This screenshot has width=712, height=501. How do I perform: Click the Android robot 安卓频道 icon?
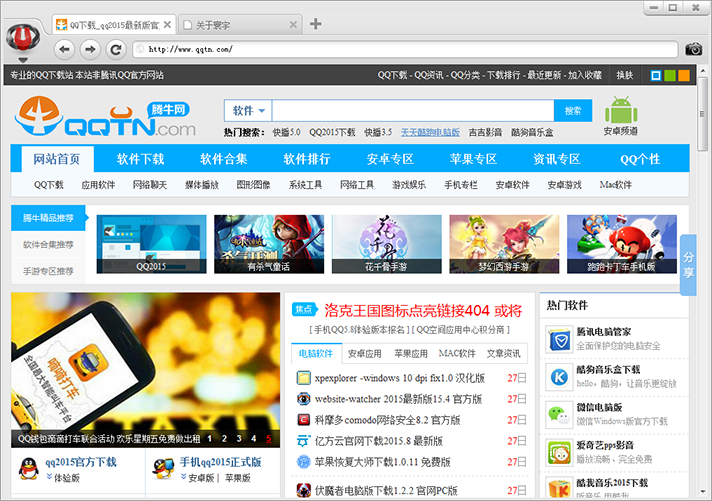click(620, 110)
